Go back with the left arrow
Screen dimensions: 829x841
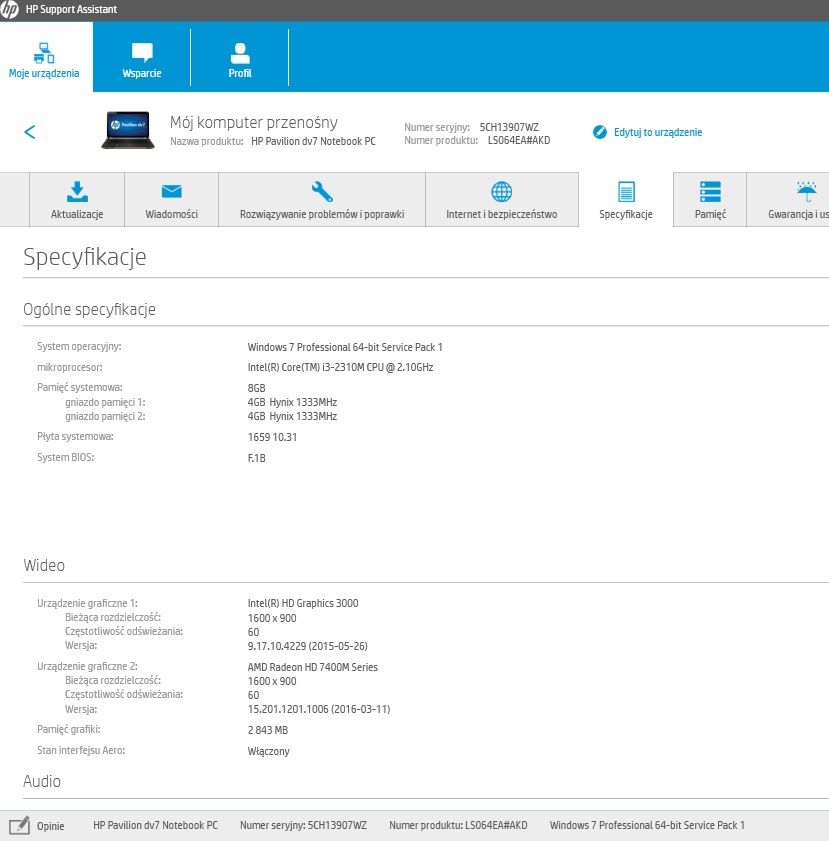[30, 131]
